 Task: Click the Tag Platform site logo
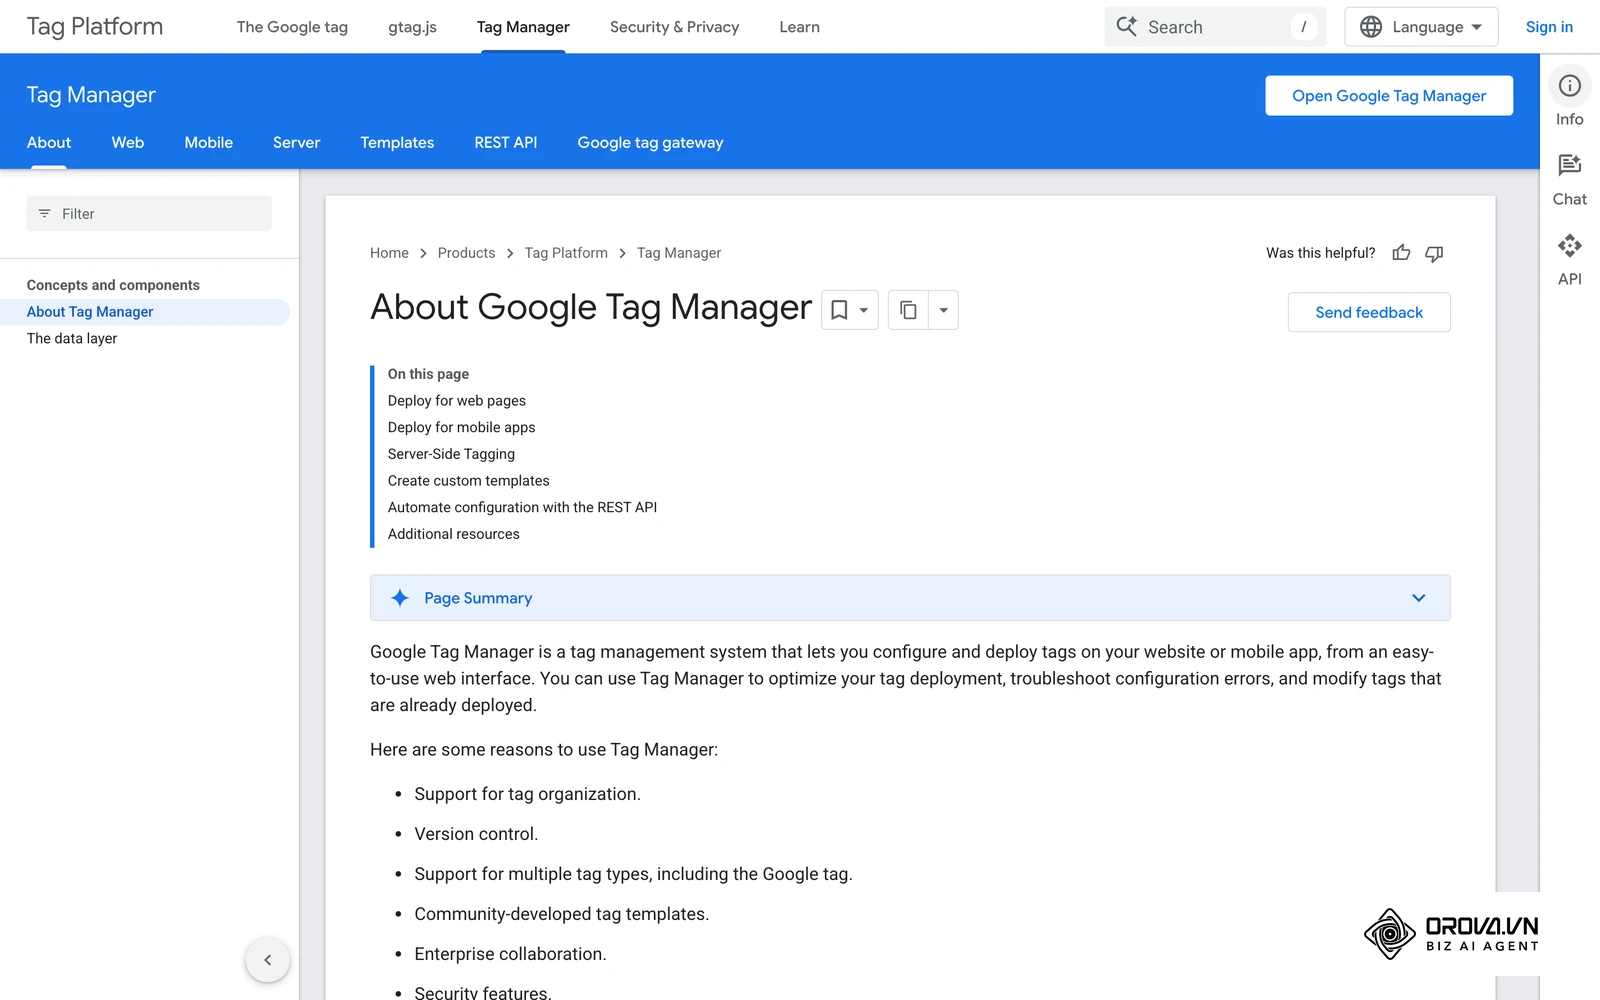[94, 27]
